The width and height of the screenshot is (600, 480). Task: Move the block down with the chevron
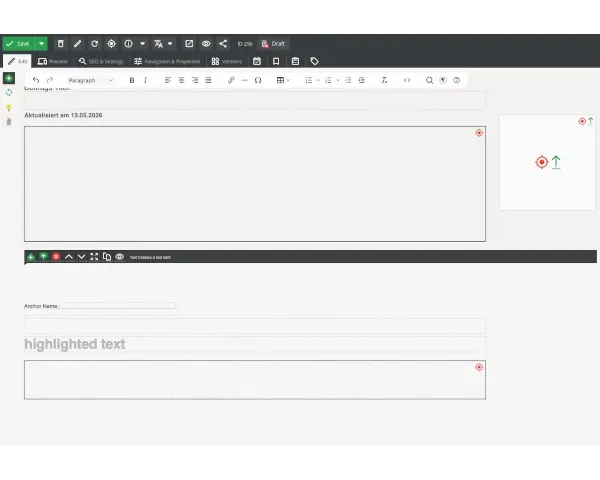pyautogui.click(x=82, y=256)
